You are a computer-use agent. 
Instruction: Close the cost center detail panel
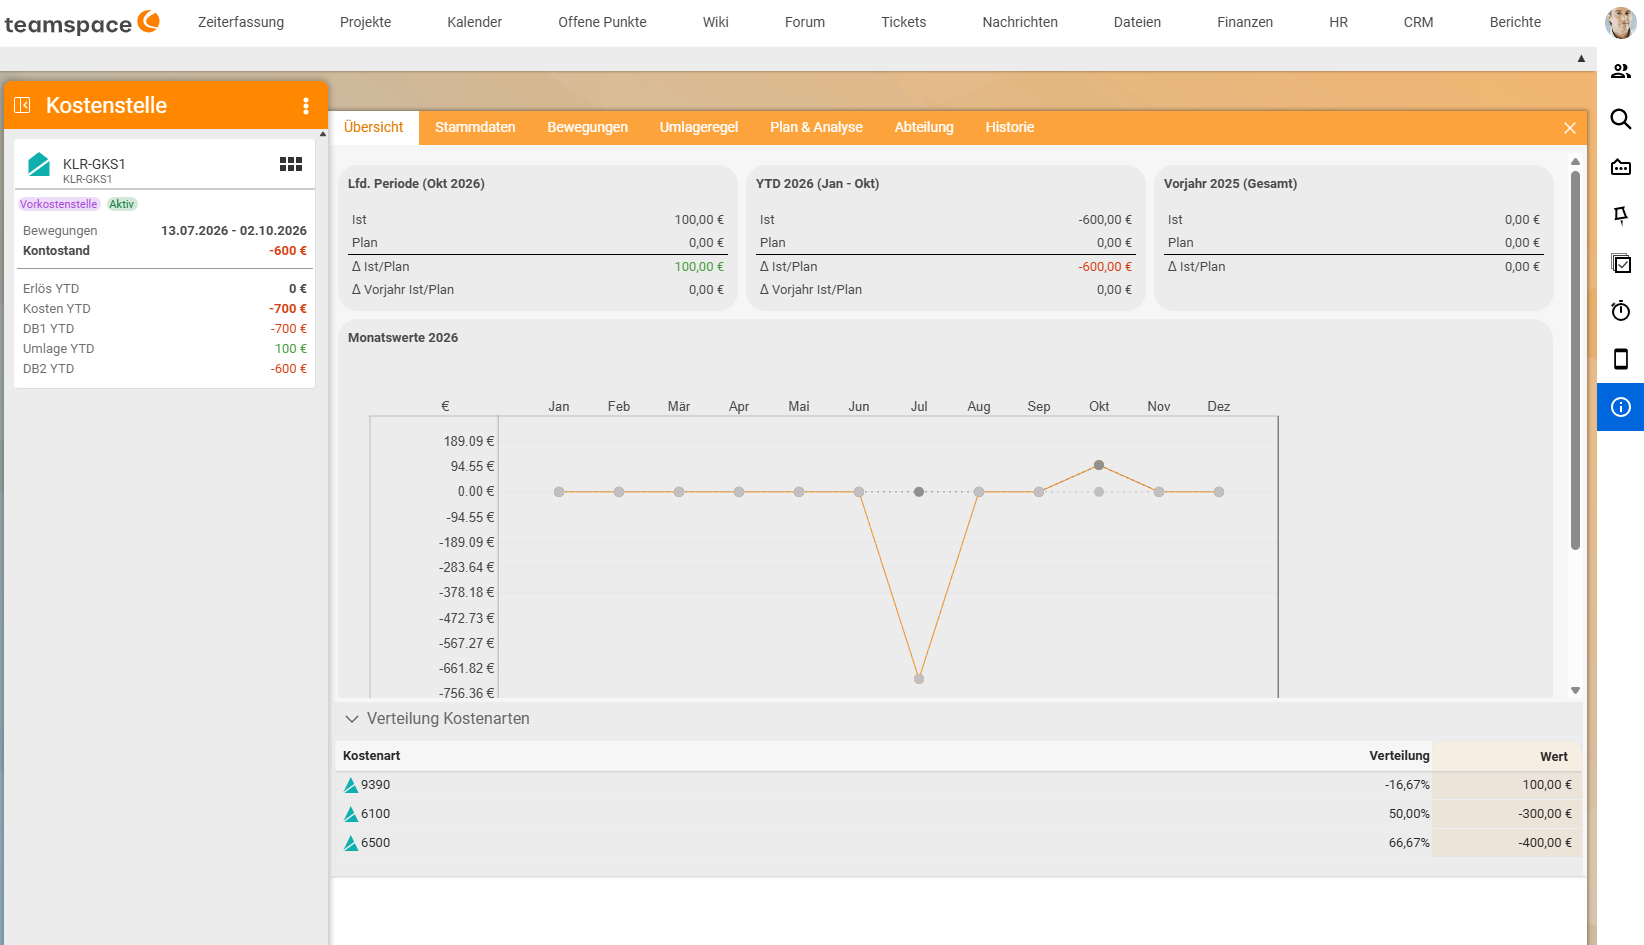click(1570, 128)
